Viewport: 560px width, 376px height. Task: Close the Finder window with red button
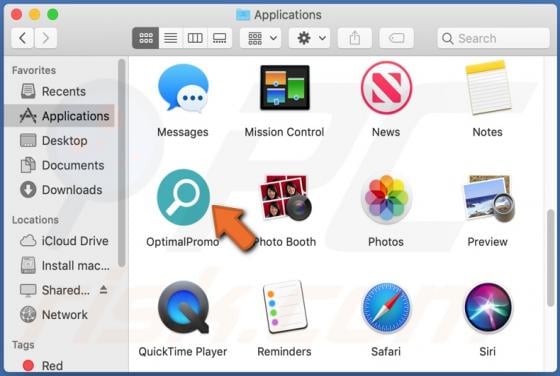[x=16, y=14]
